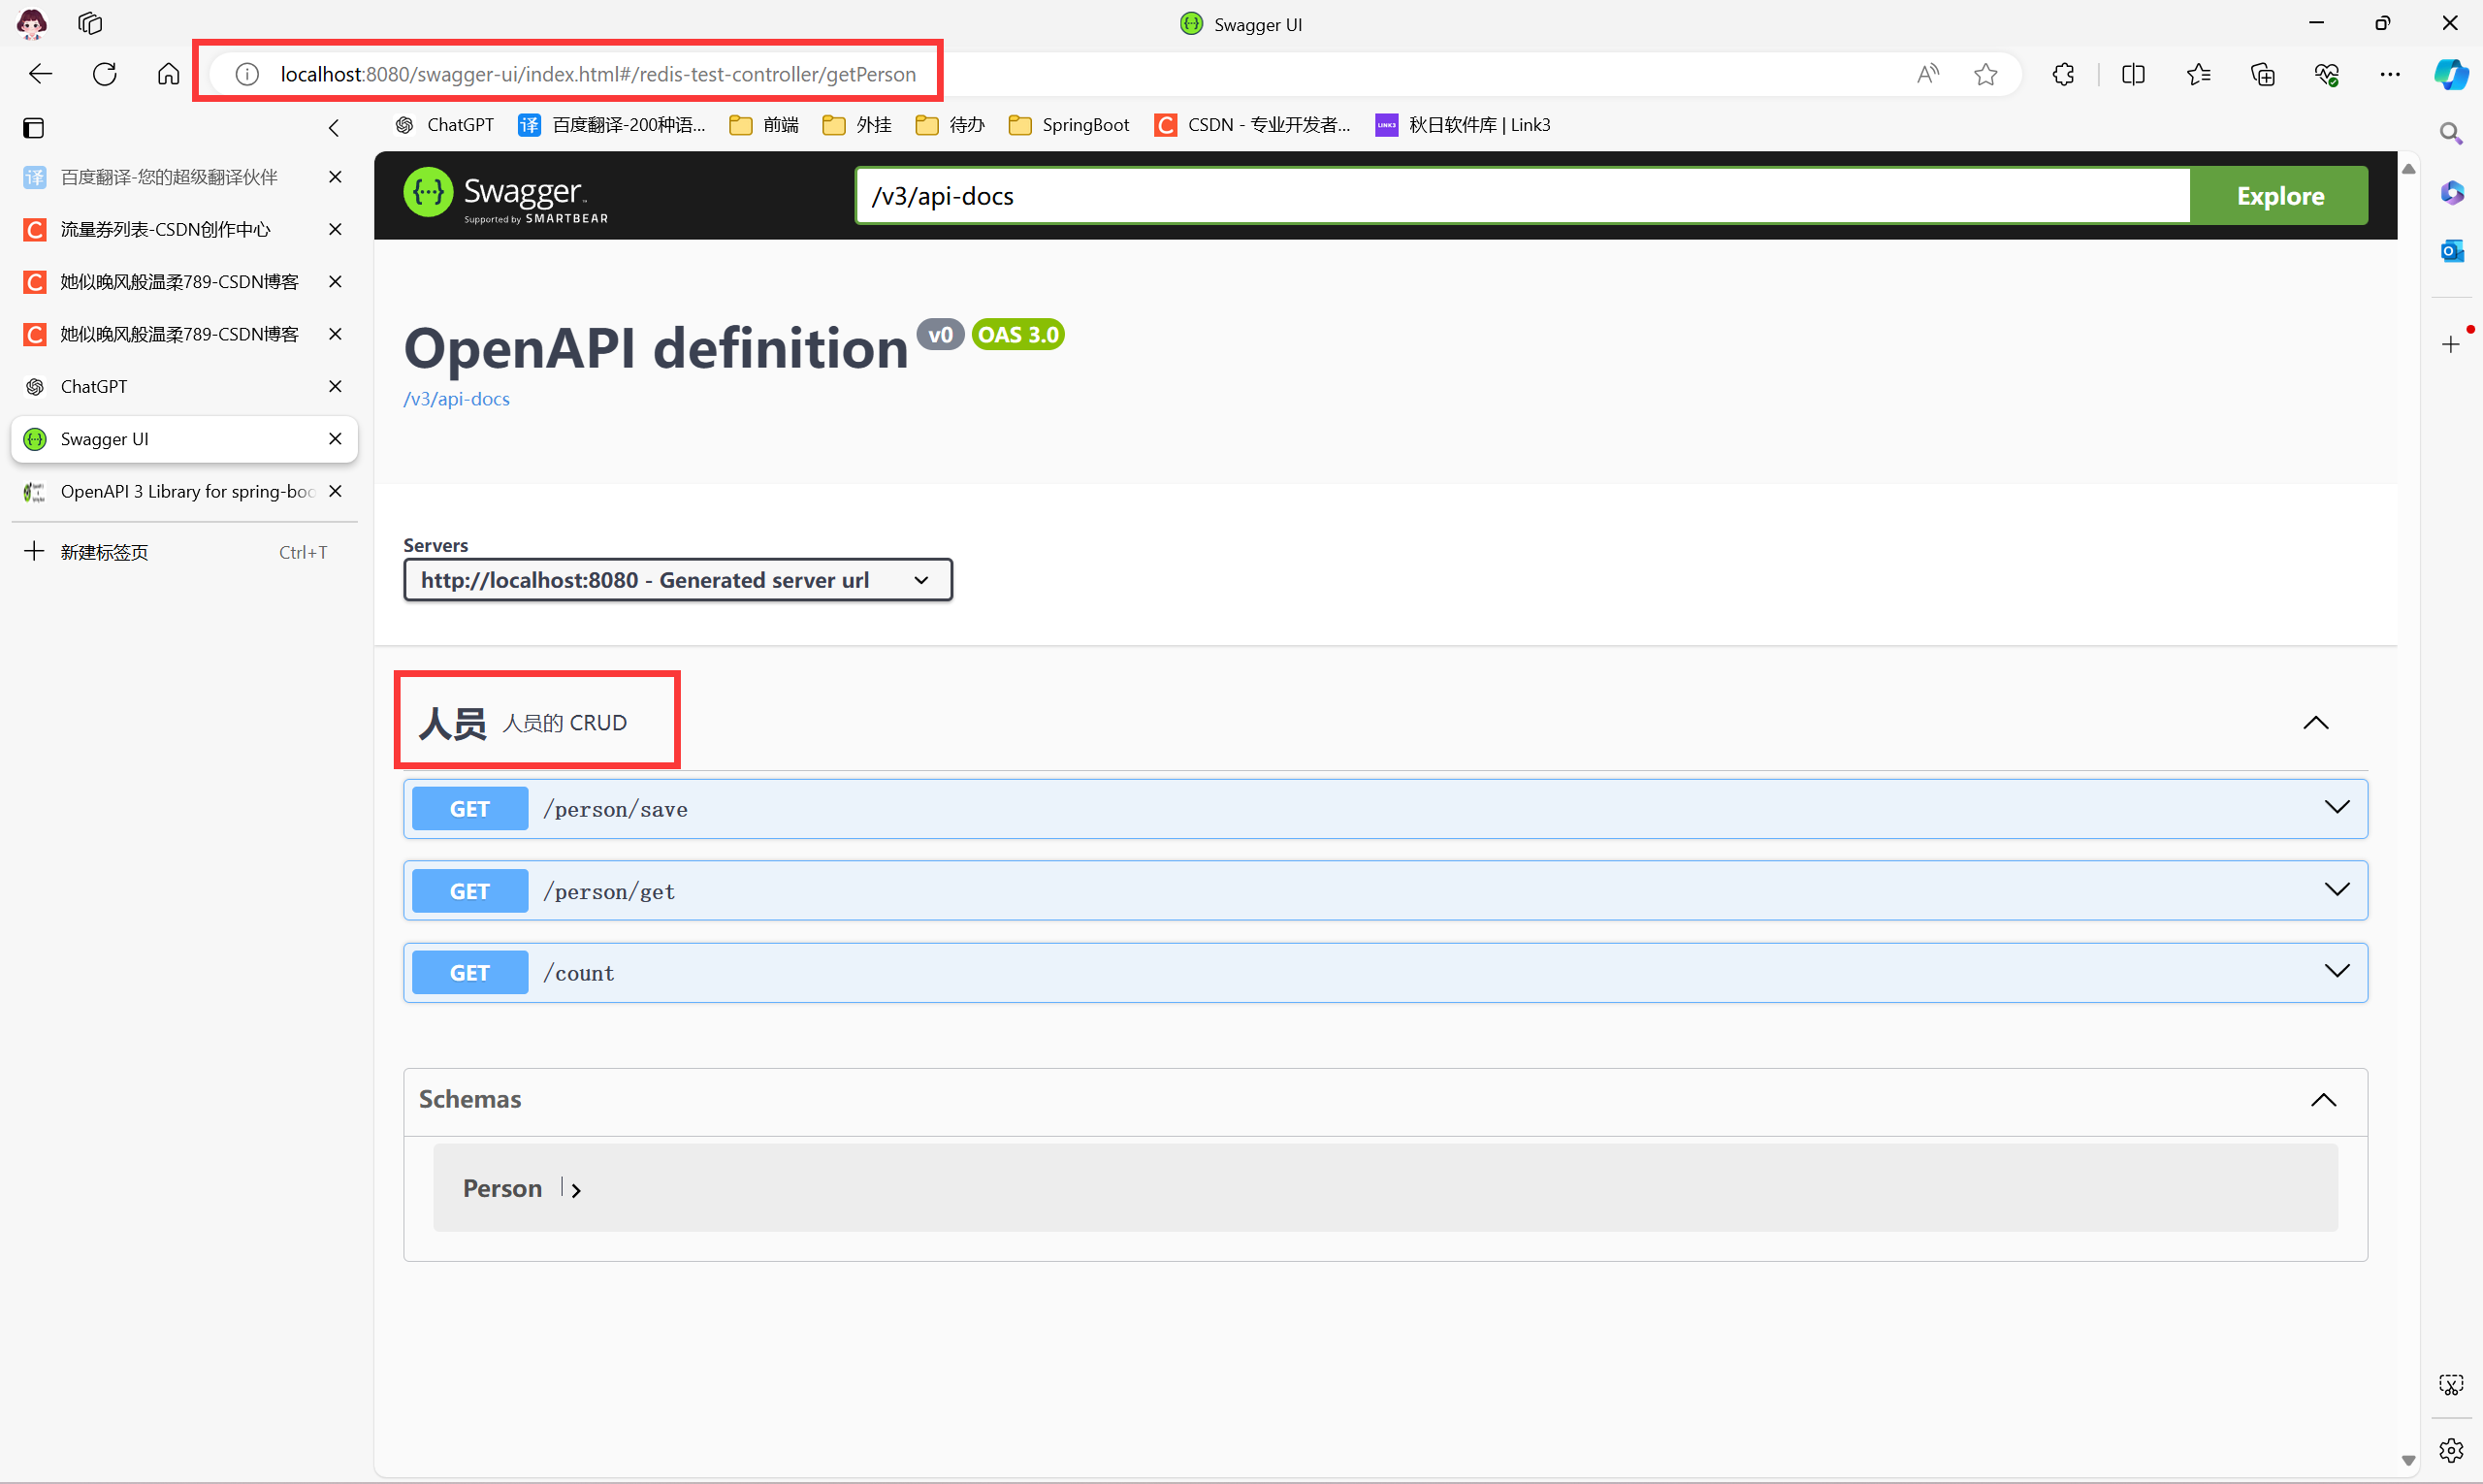Close the Swagger UI tab
The image size is (2483, 1484).
335,439
